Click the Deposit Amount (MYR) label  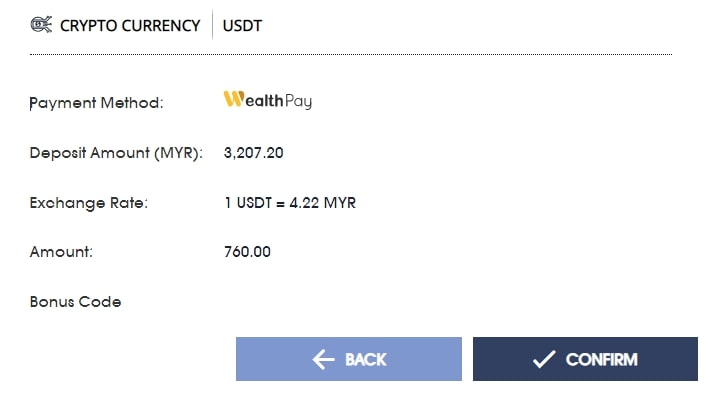116,153
